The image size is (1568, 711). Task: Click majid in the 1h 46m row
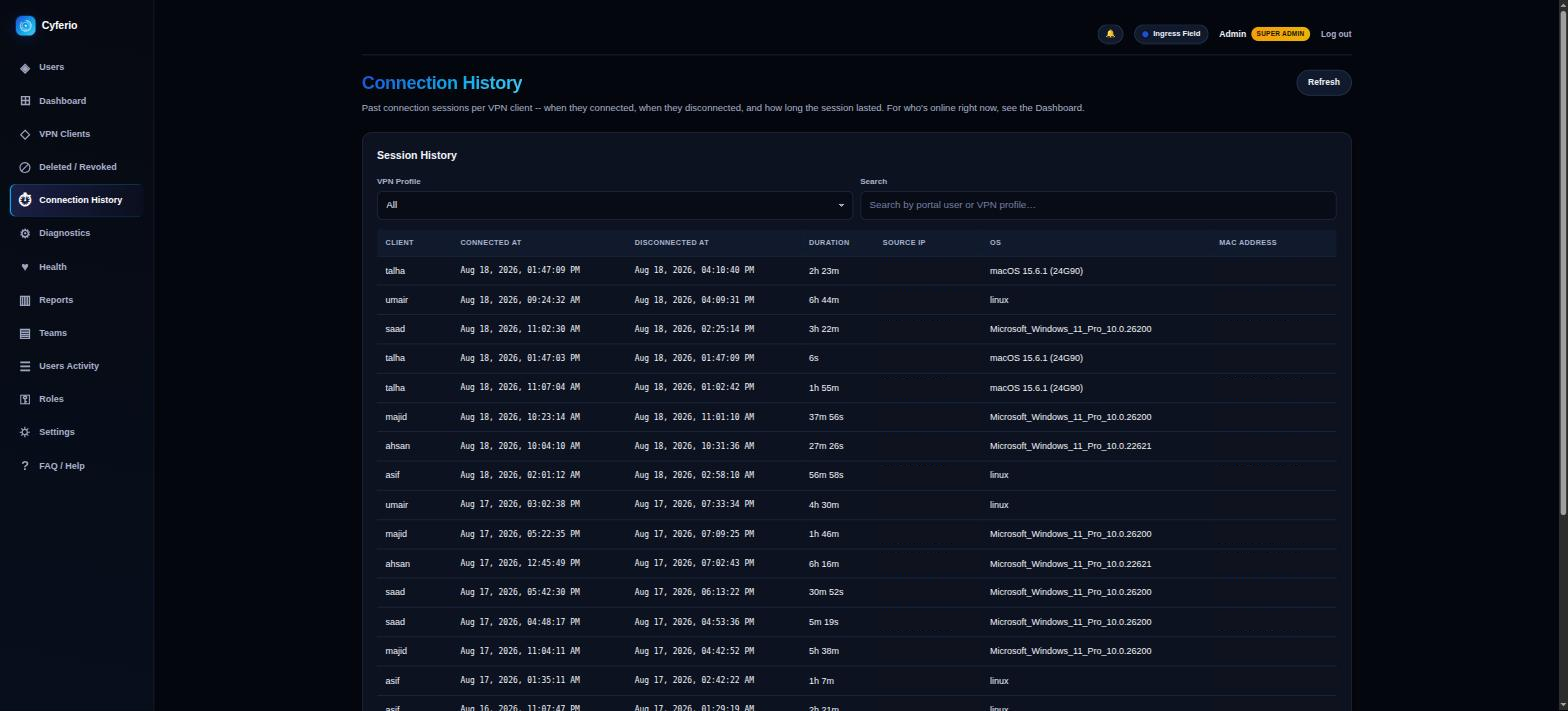(x=396, y=534)
